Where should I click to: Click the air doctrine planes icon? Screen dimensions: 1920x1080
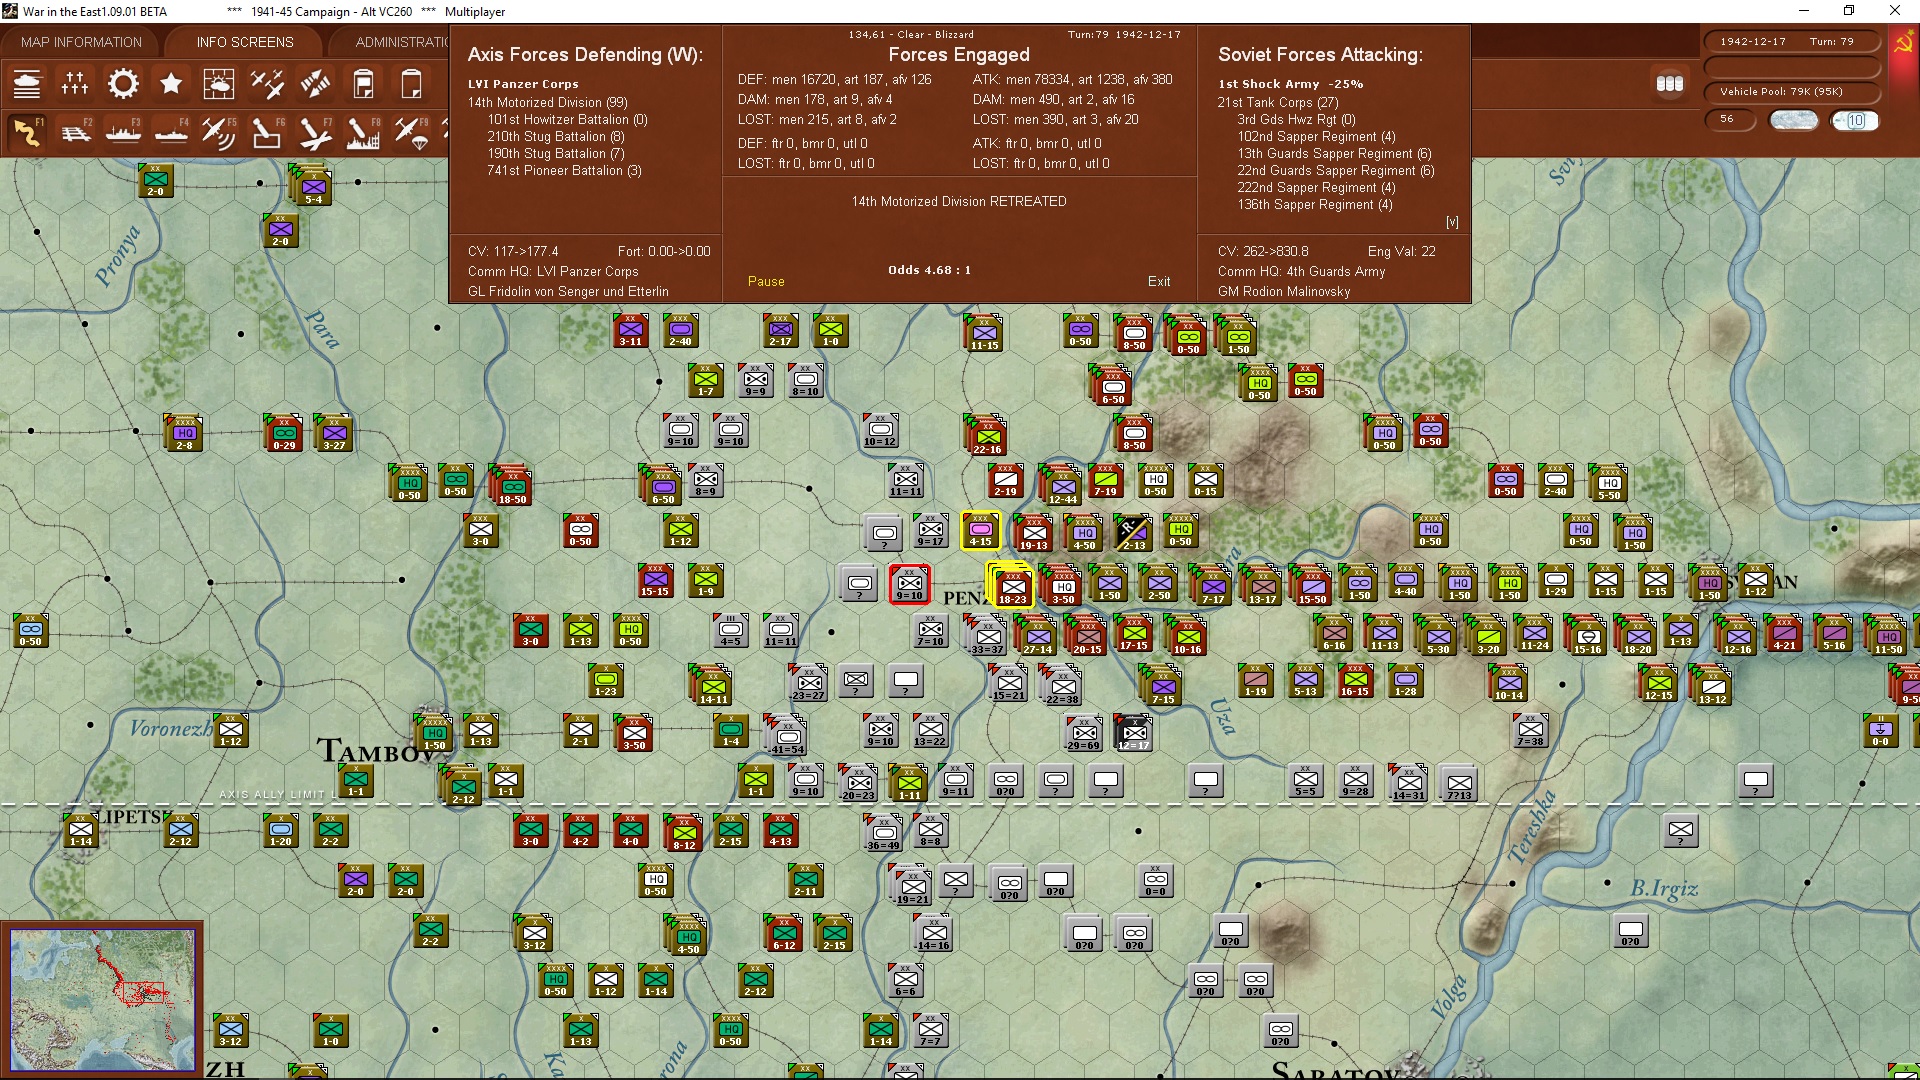267,84
